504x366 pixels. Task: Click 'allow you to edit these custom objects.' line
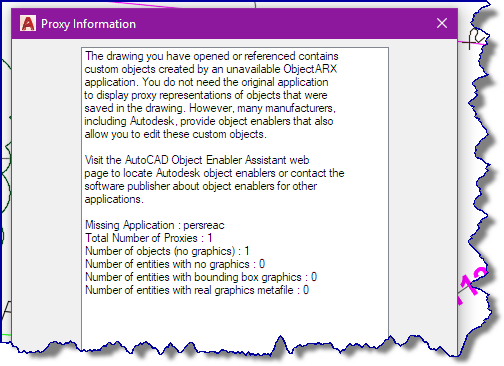[175, 134]
